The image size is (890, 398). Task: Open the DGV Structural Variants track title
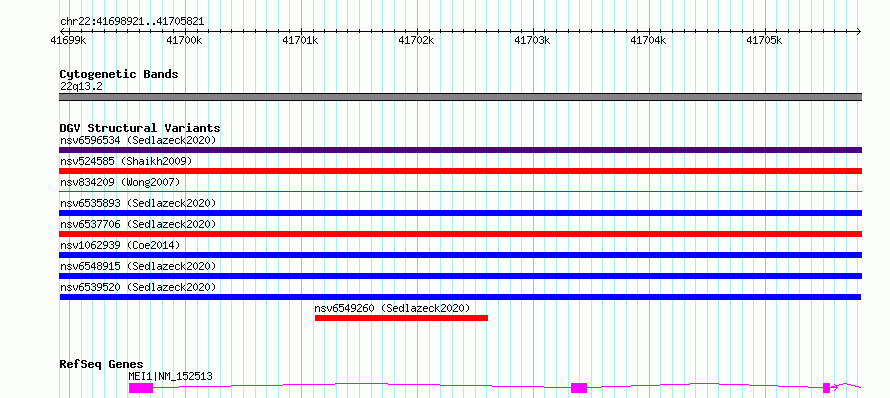(x=140, y=128)
